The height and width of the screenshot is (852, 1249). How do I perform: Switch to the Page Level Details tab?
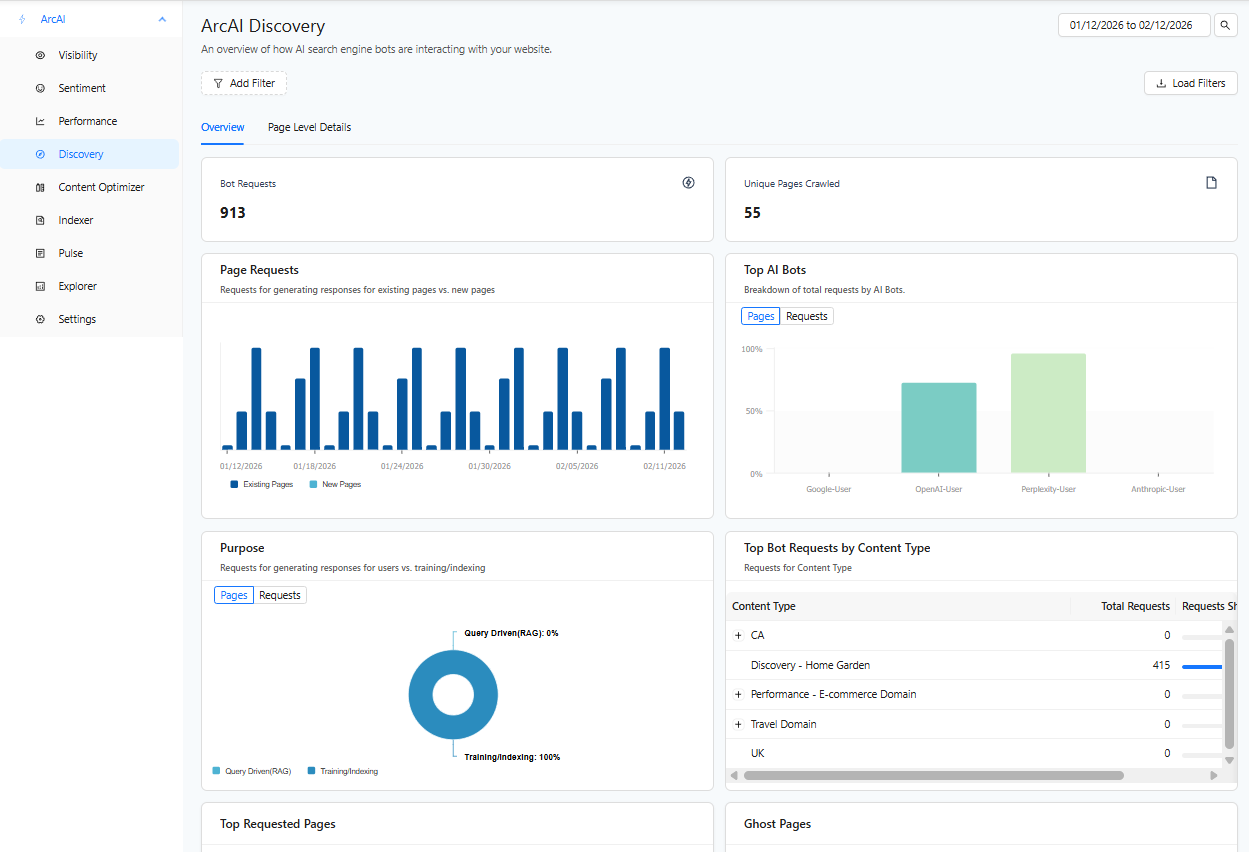[309, 128]
